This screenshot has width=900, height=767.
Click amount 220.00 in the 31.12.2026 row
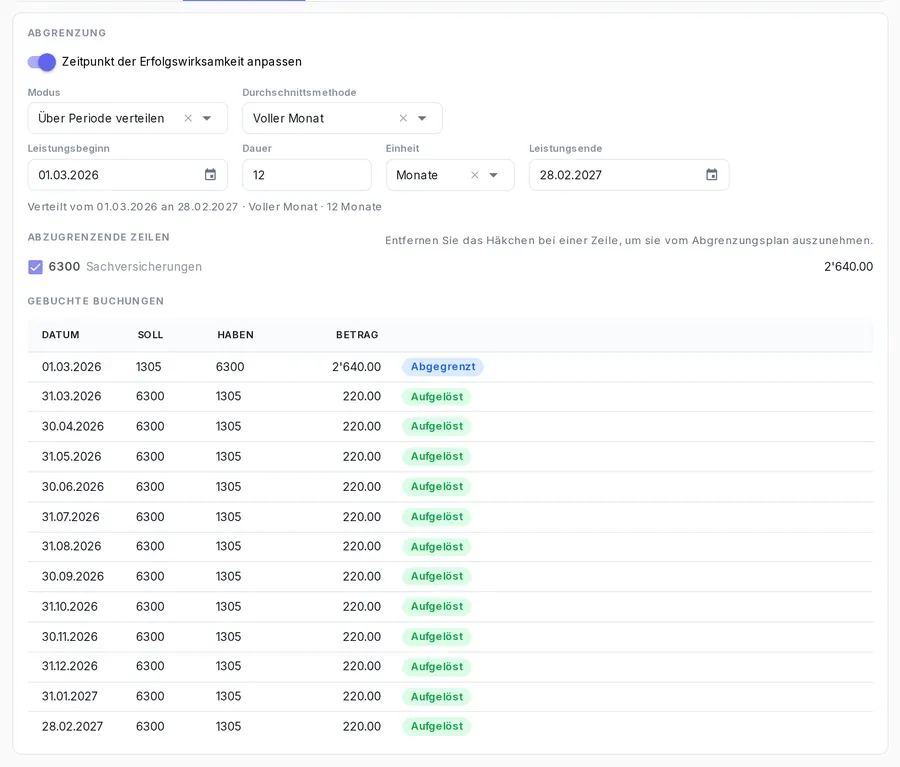click(362, 666)
